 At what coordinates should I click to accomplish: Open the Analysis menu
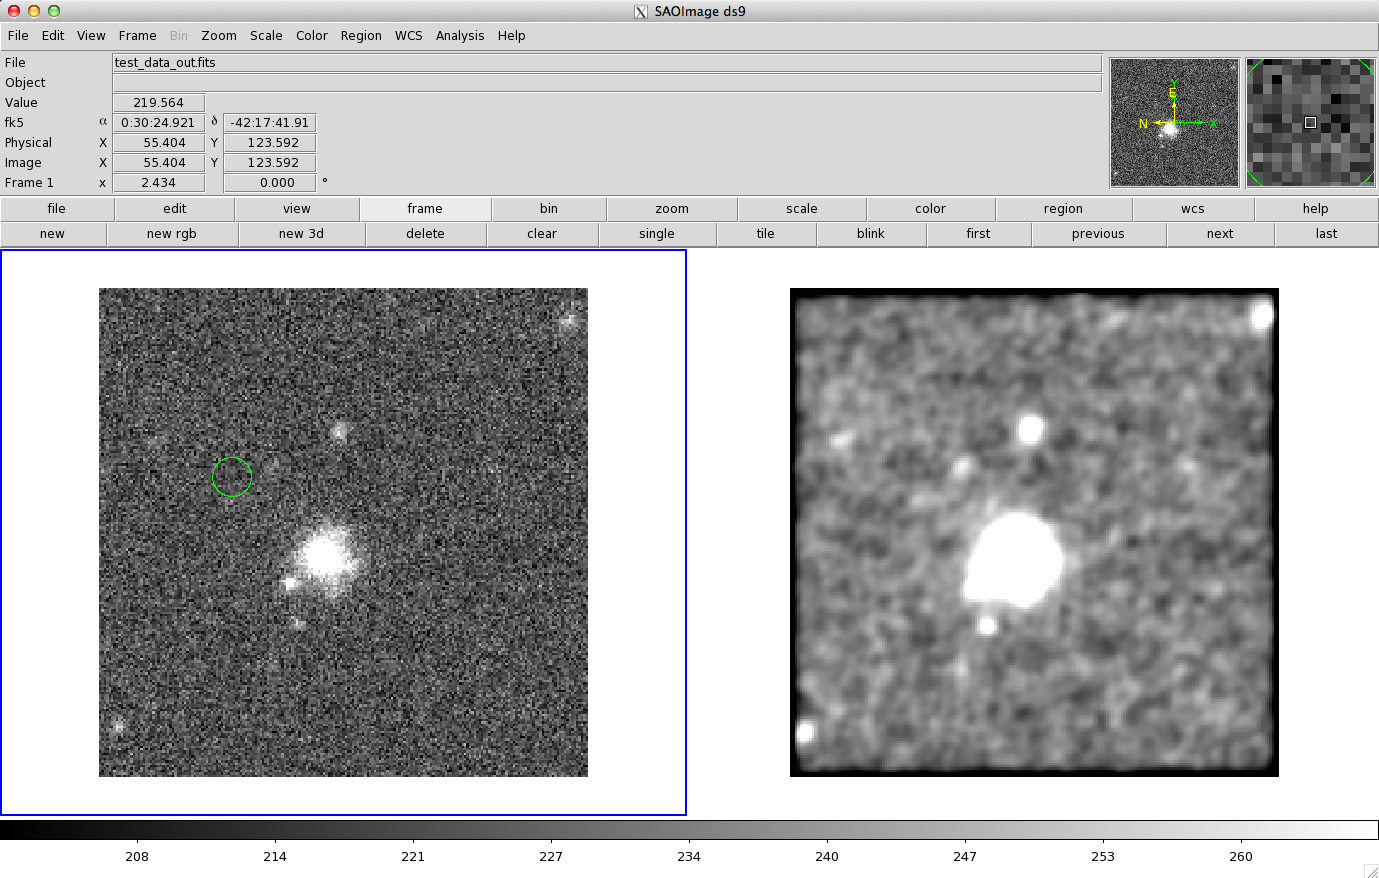pos(460,35)
